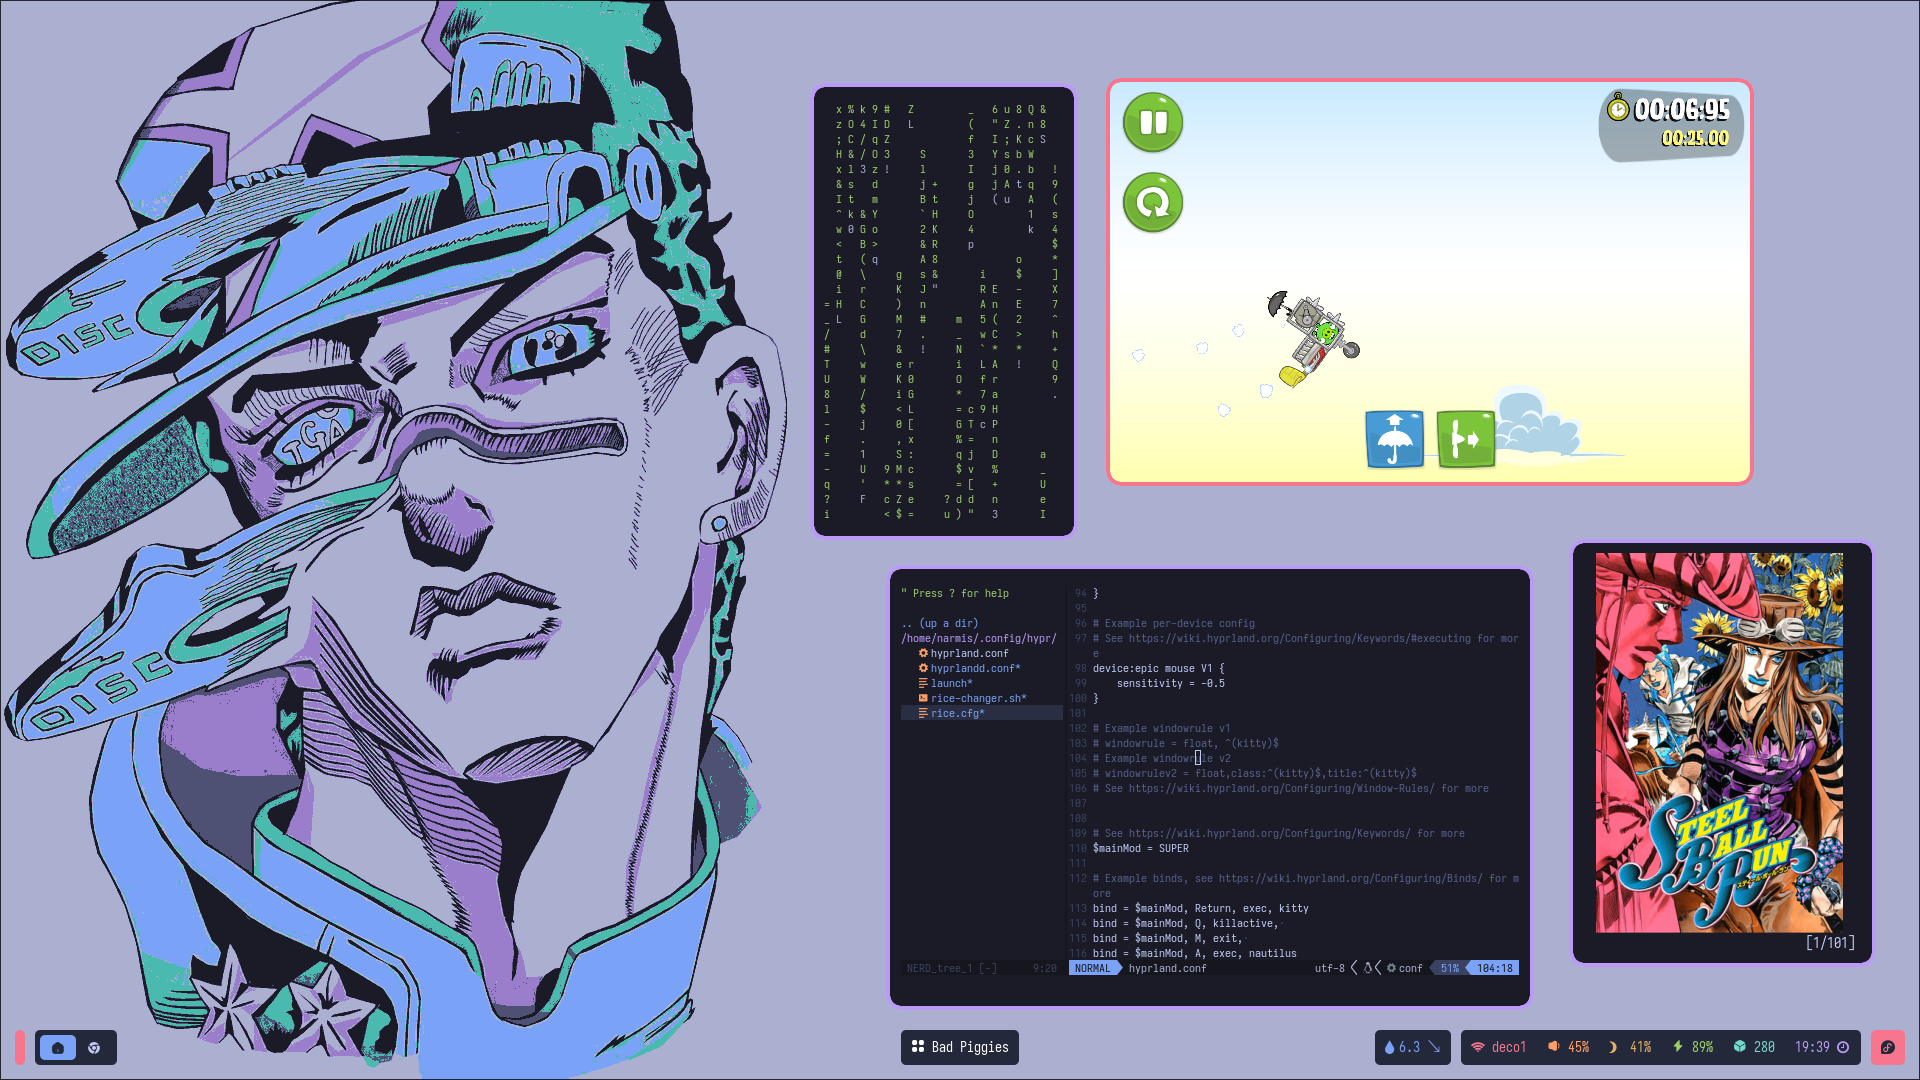Click the stopwatch timer icon
Screen dimensions: 1920x1080
pos(1617,108)
